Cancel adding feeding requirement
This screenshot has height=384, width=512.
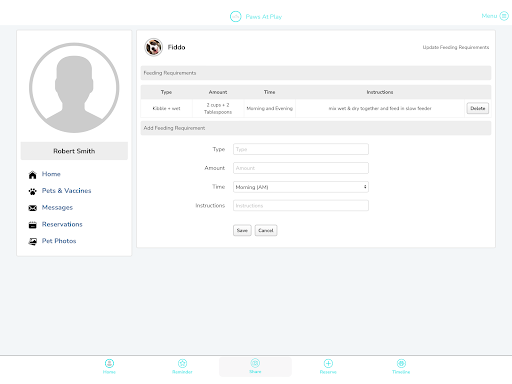266,230
